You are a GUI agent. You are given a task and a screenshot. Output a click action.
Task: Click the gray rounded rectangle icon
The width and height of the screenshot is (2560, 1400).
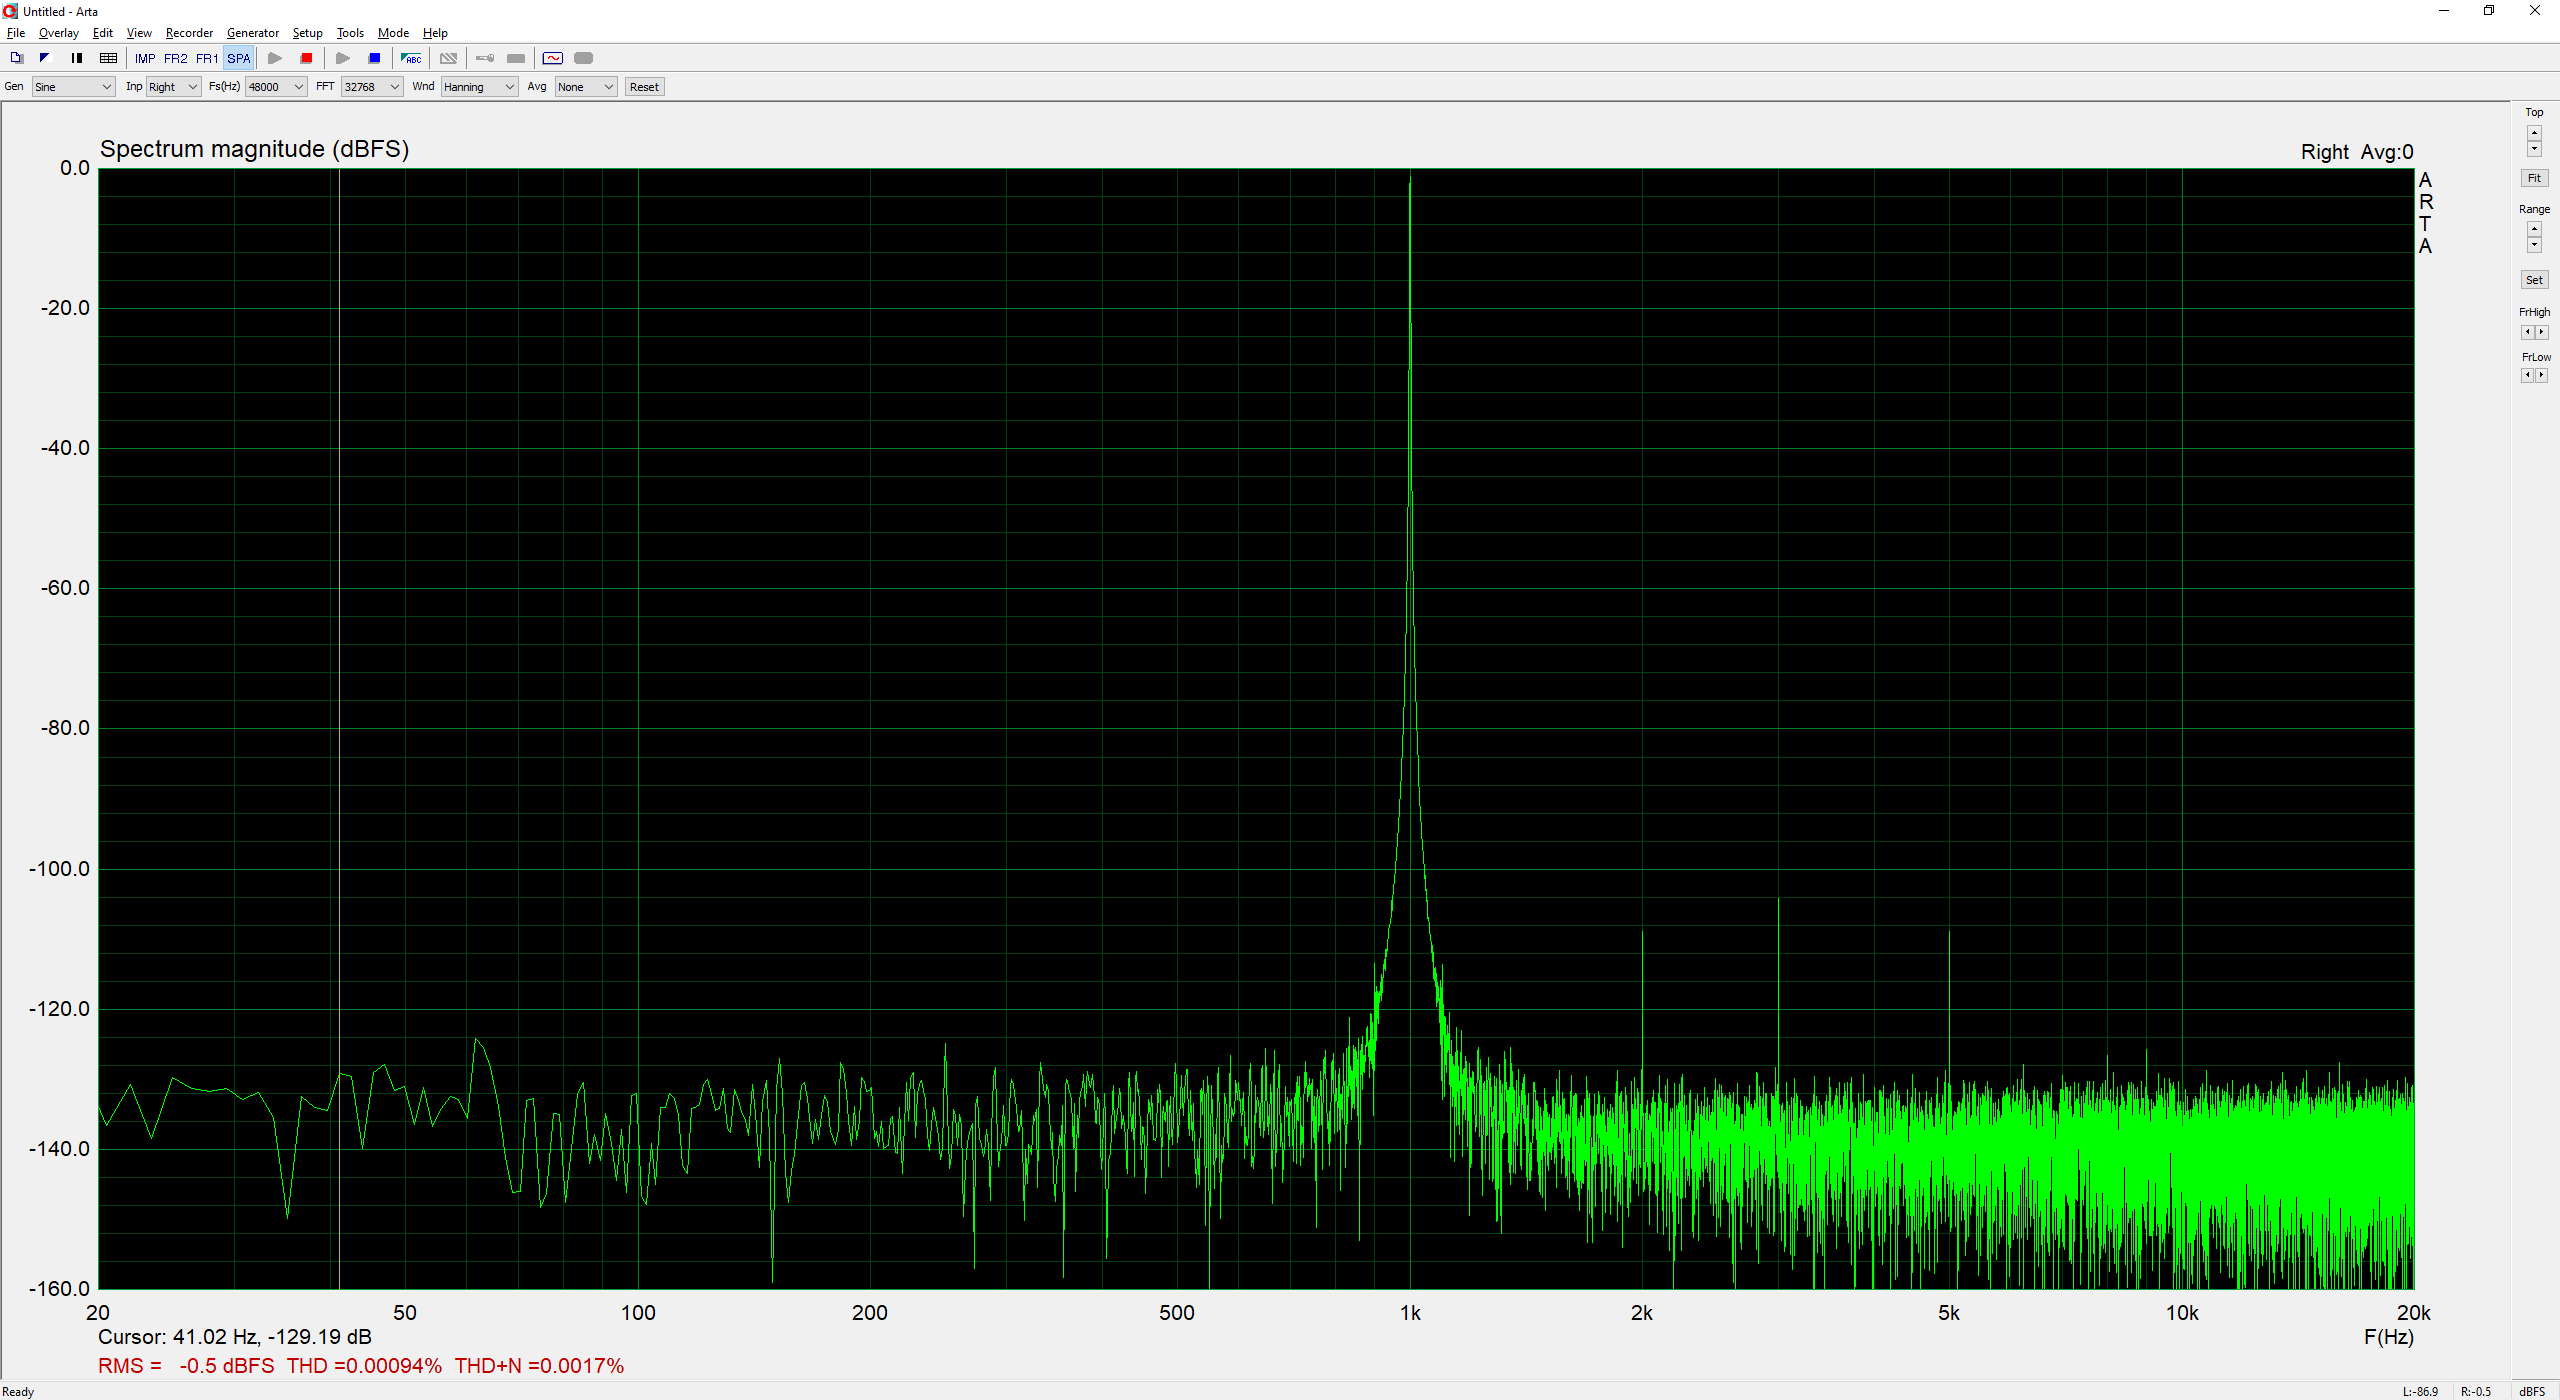click(x=584, y=58)
